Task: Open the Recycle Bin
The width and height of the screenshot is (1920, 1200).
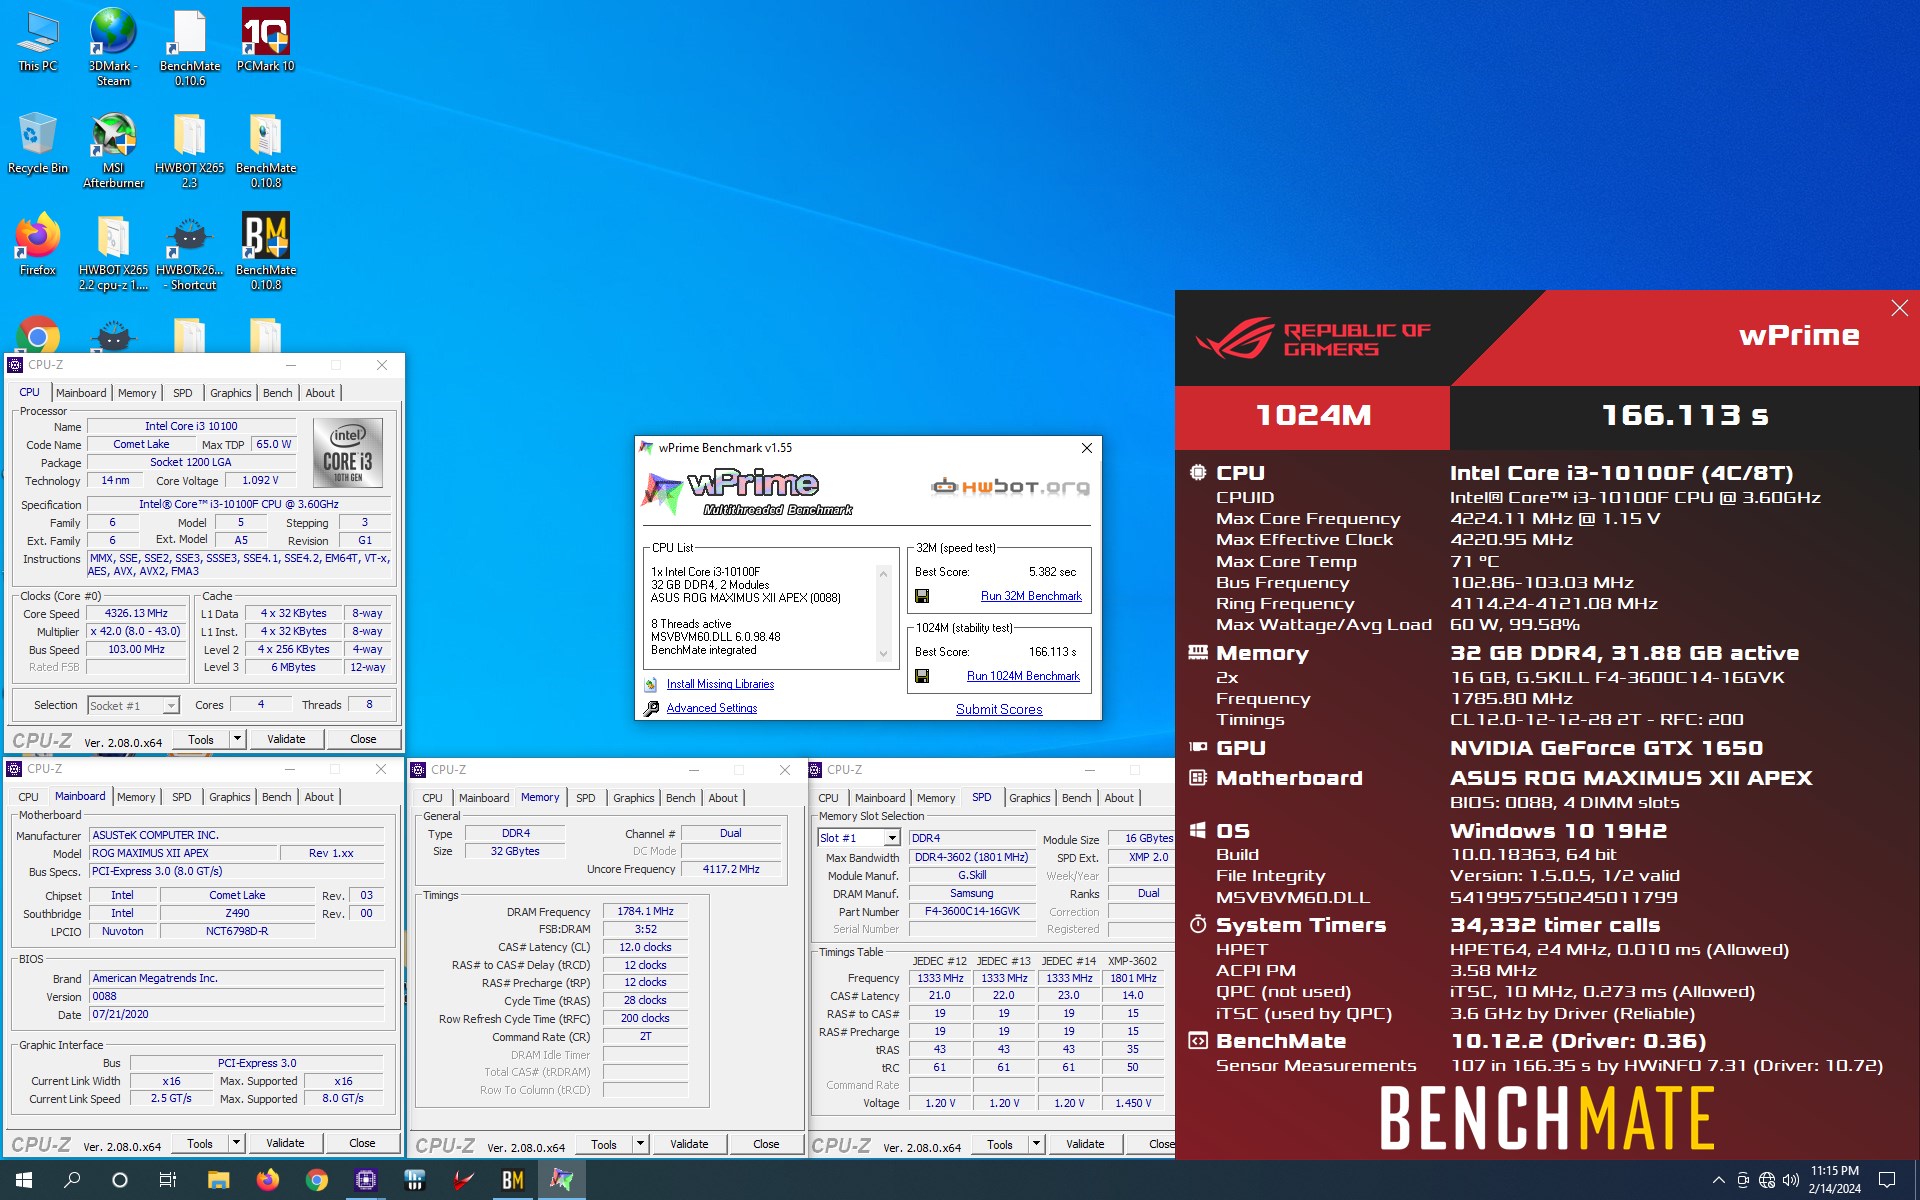Action: click(x=37, y=142)
